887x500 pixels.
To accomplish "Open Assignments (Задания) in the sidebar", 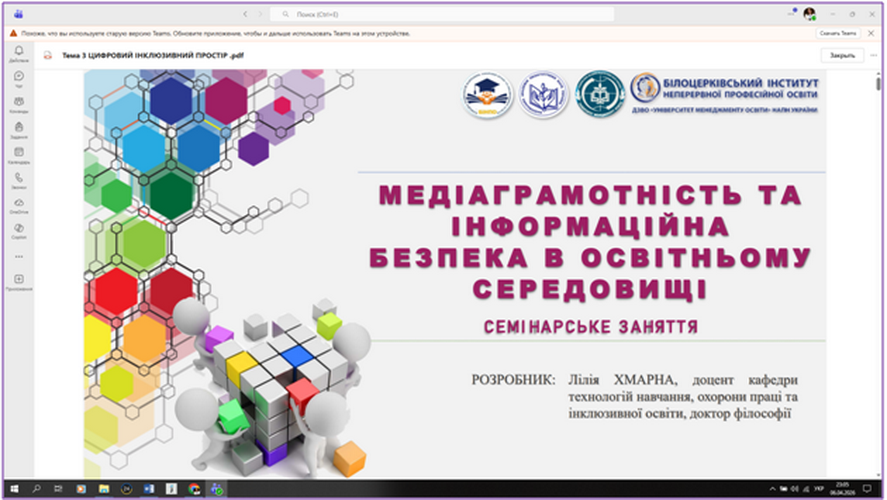I will coord(19,129).
